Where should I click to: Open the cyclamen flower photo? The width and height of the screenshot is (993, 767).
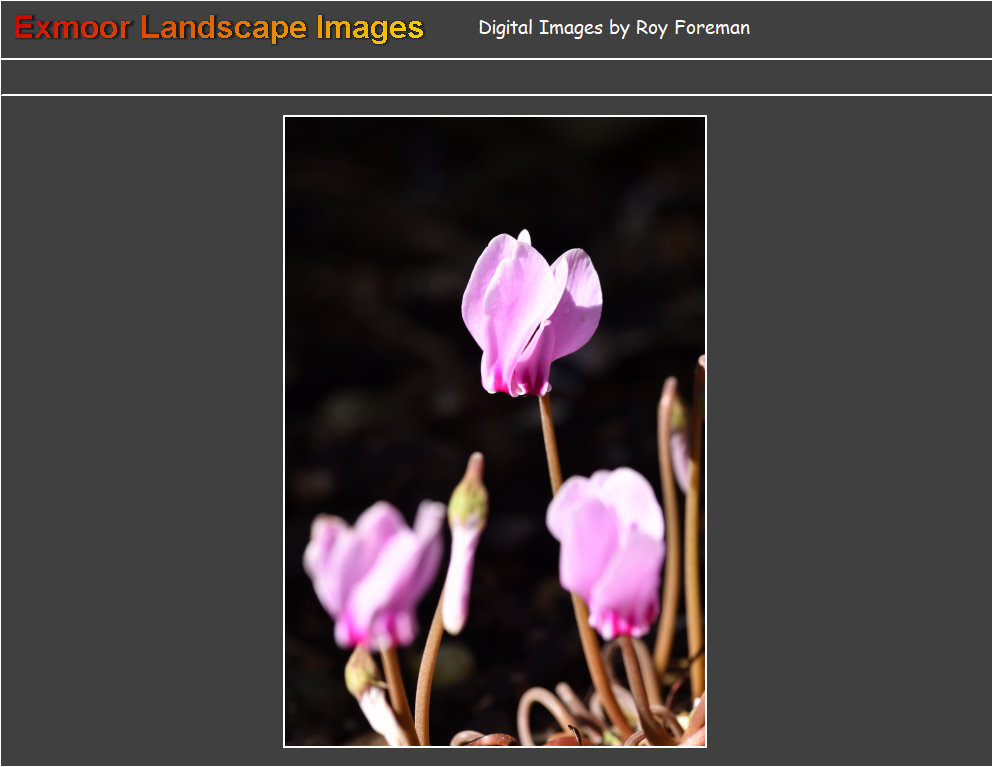point(495,431)
